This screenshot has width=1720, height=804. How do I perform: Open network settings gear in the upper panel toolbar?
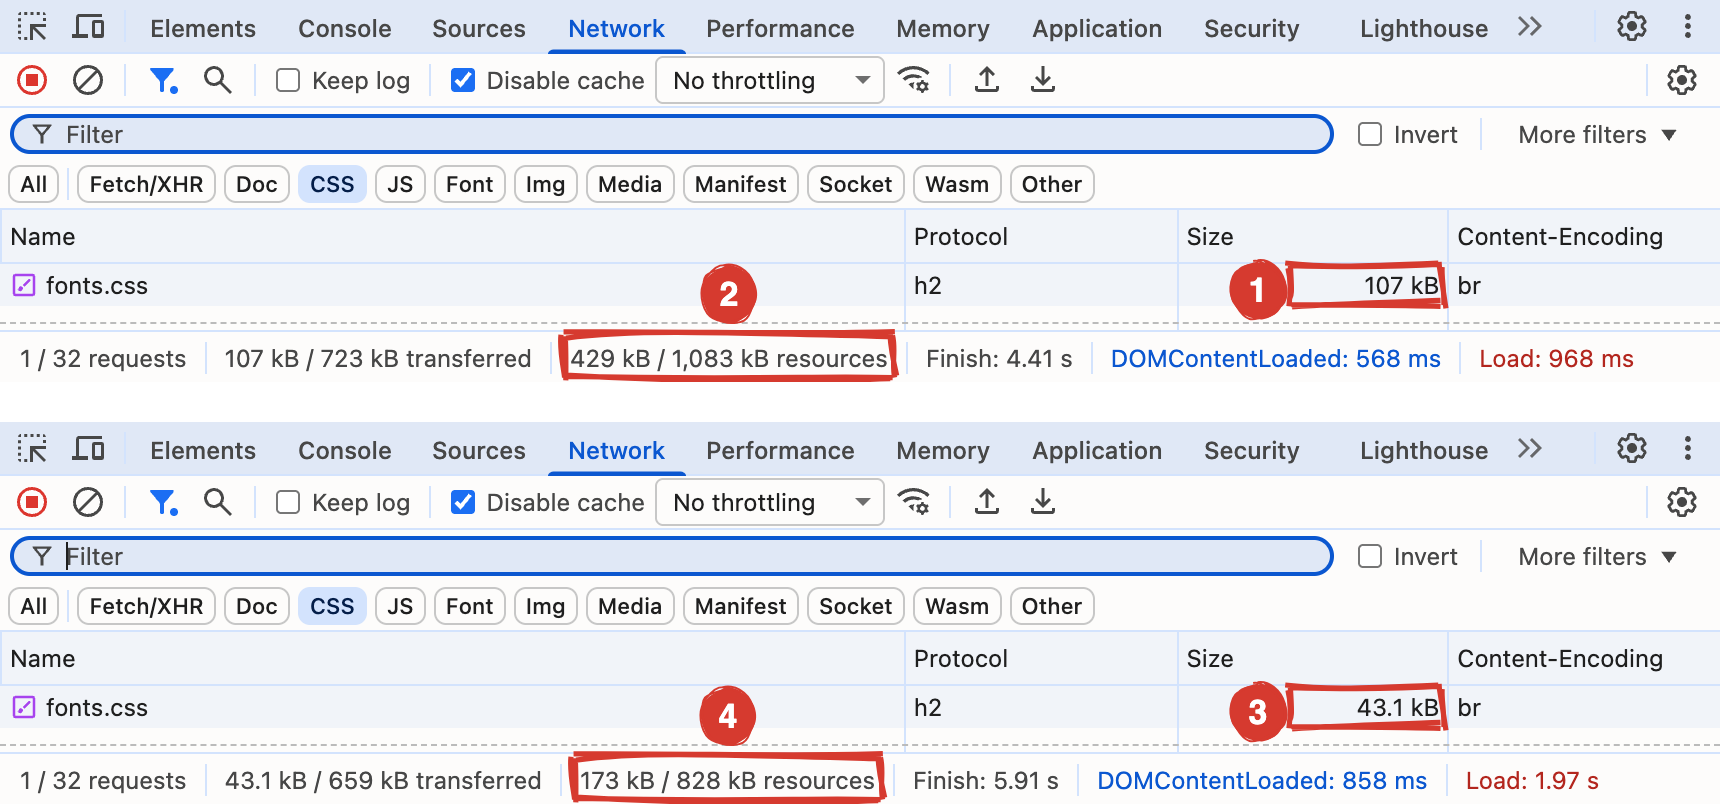pos(1682,80)
